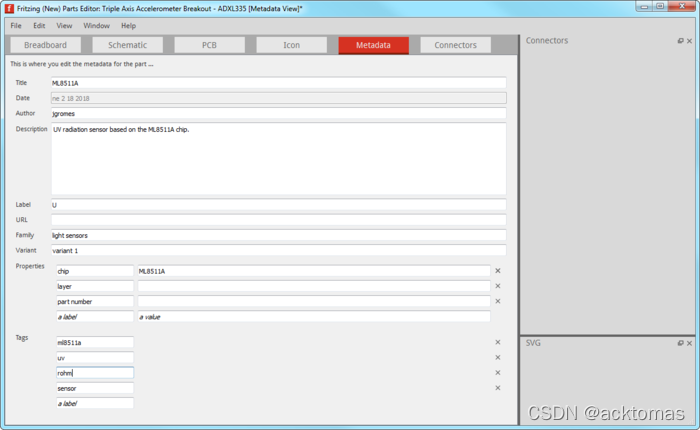The height and width of the screenshot is (430, 700).
Task: Click the empty part number value field
Action: [x=314, y=301]
